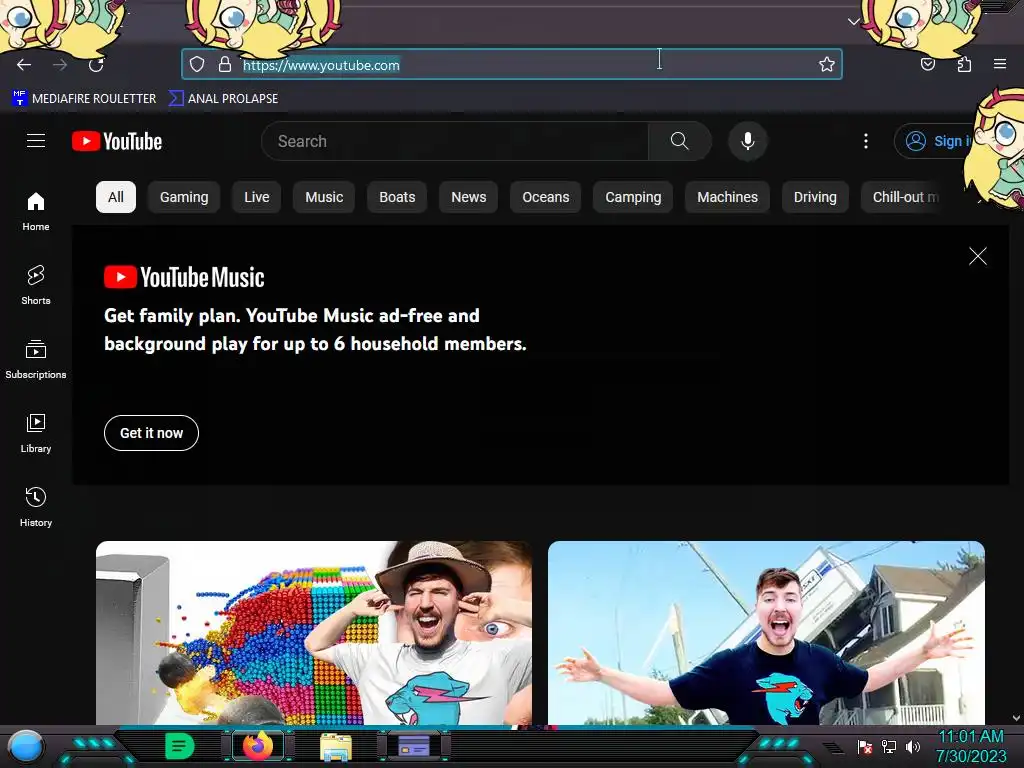
Task: Select the Camping filter chip
Action: click(x=633, y=197)
